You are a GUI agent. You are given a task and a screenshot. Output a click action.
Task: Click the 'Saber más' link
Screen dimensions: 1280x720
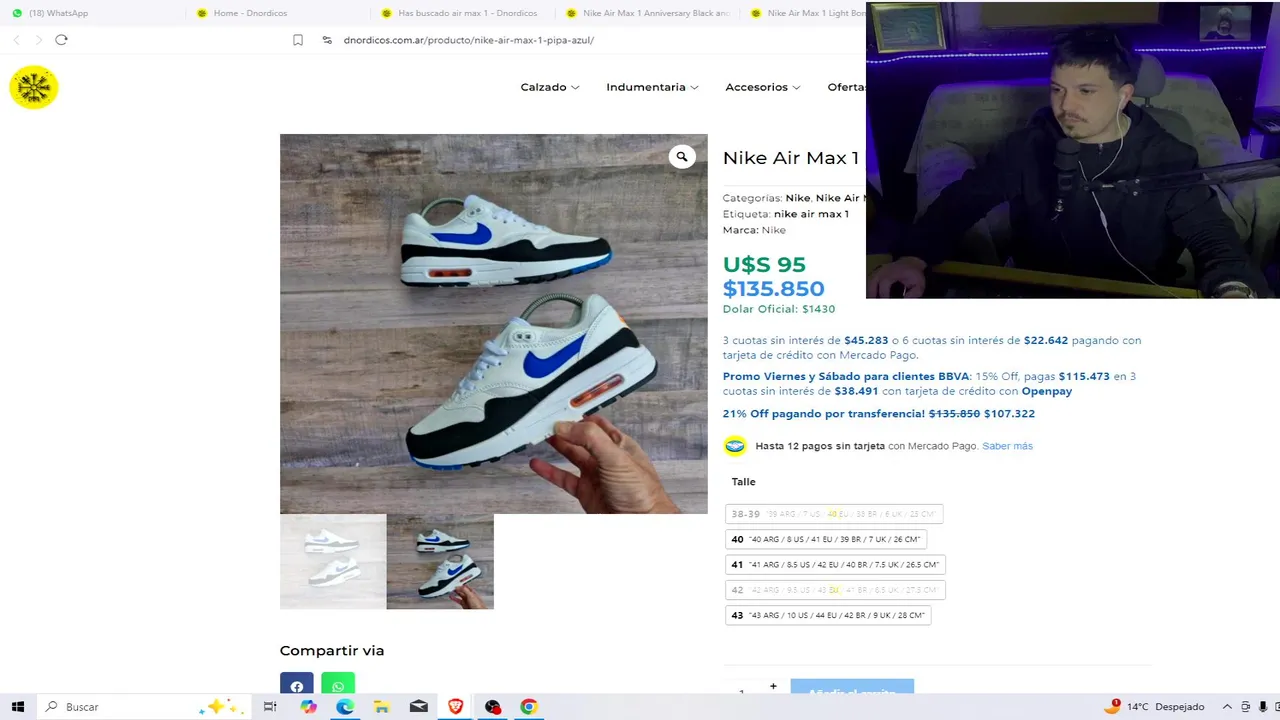1007,446
